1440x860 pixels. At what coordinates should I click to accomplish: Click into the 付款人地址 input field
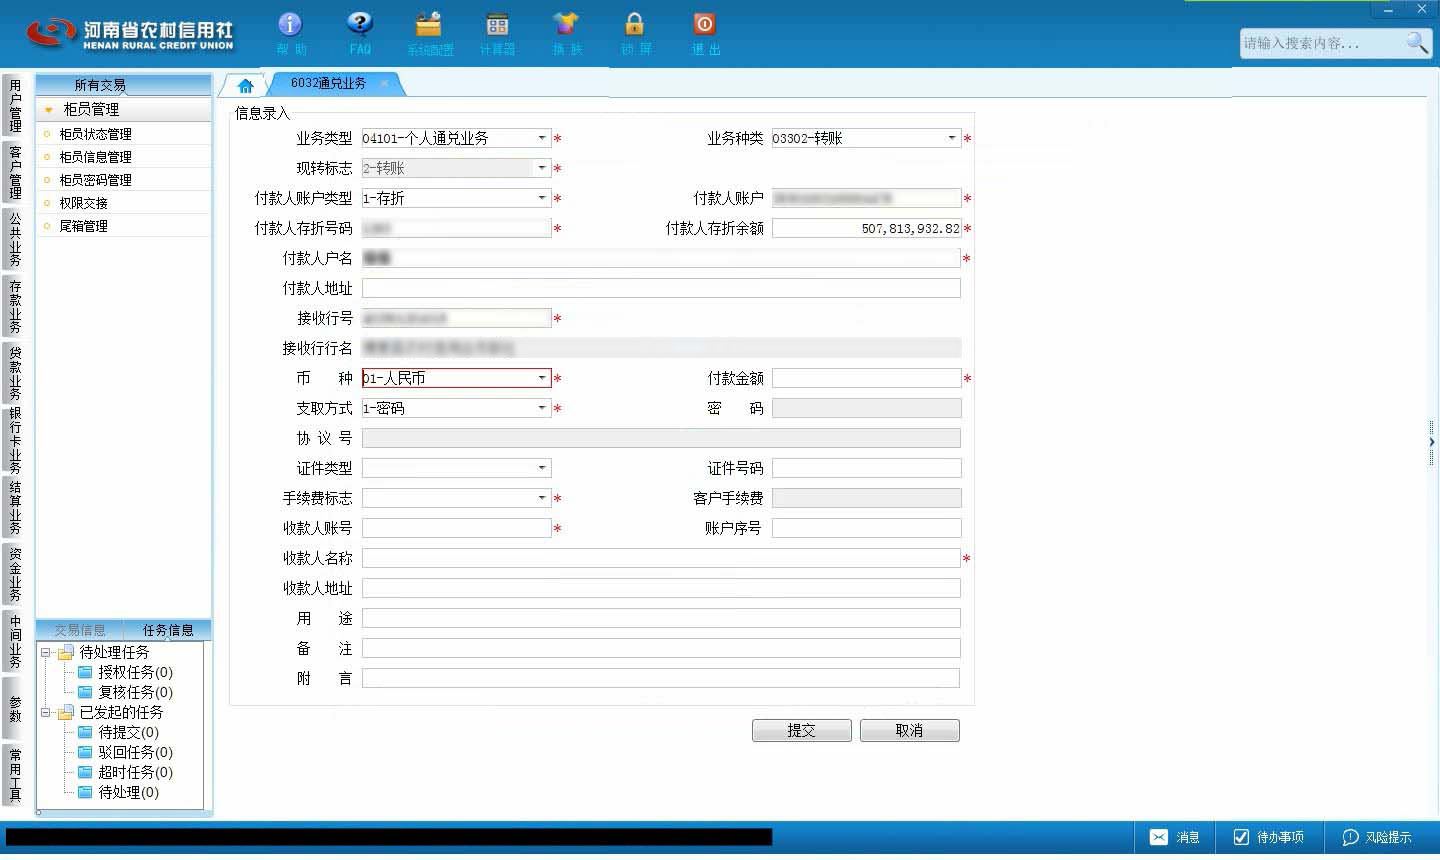(661, 288)
